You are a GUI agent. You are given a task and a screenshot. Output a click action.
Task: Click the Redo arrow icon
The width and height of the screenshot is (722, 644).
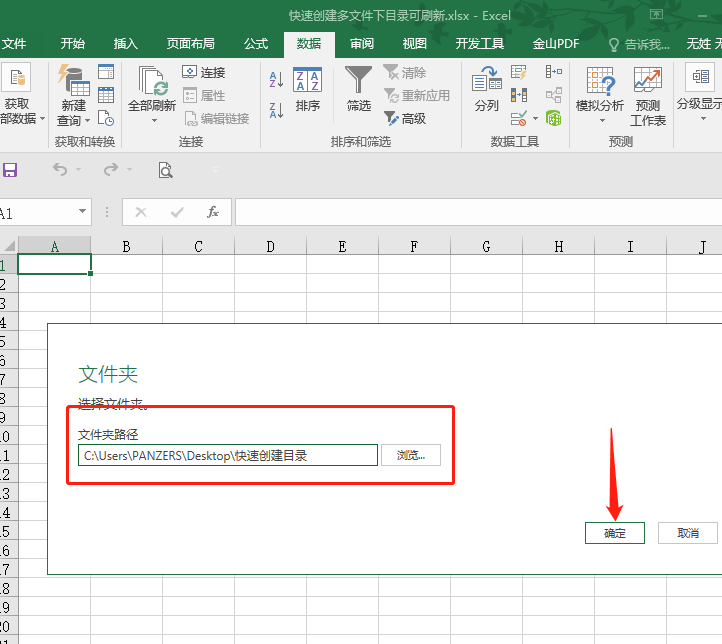111,170
